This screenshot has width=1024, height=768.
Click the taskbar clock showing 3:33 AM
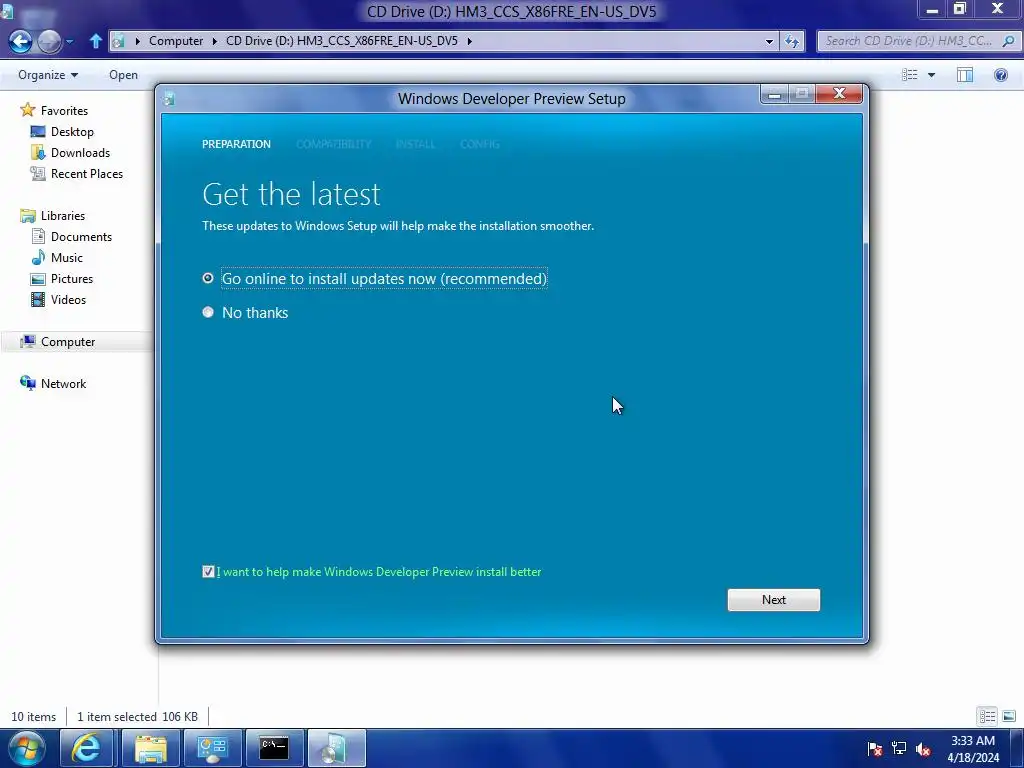[973, 749]
